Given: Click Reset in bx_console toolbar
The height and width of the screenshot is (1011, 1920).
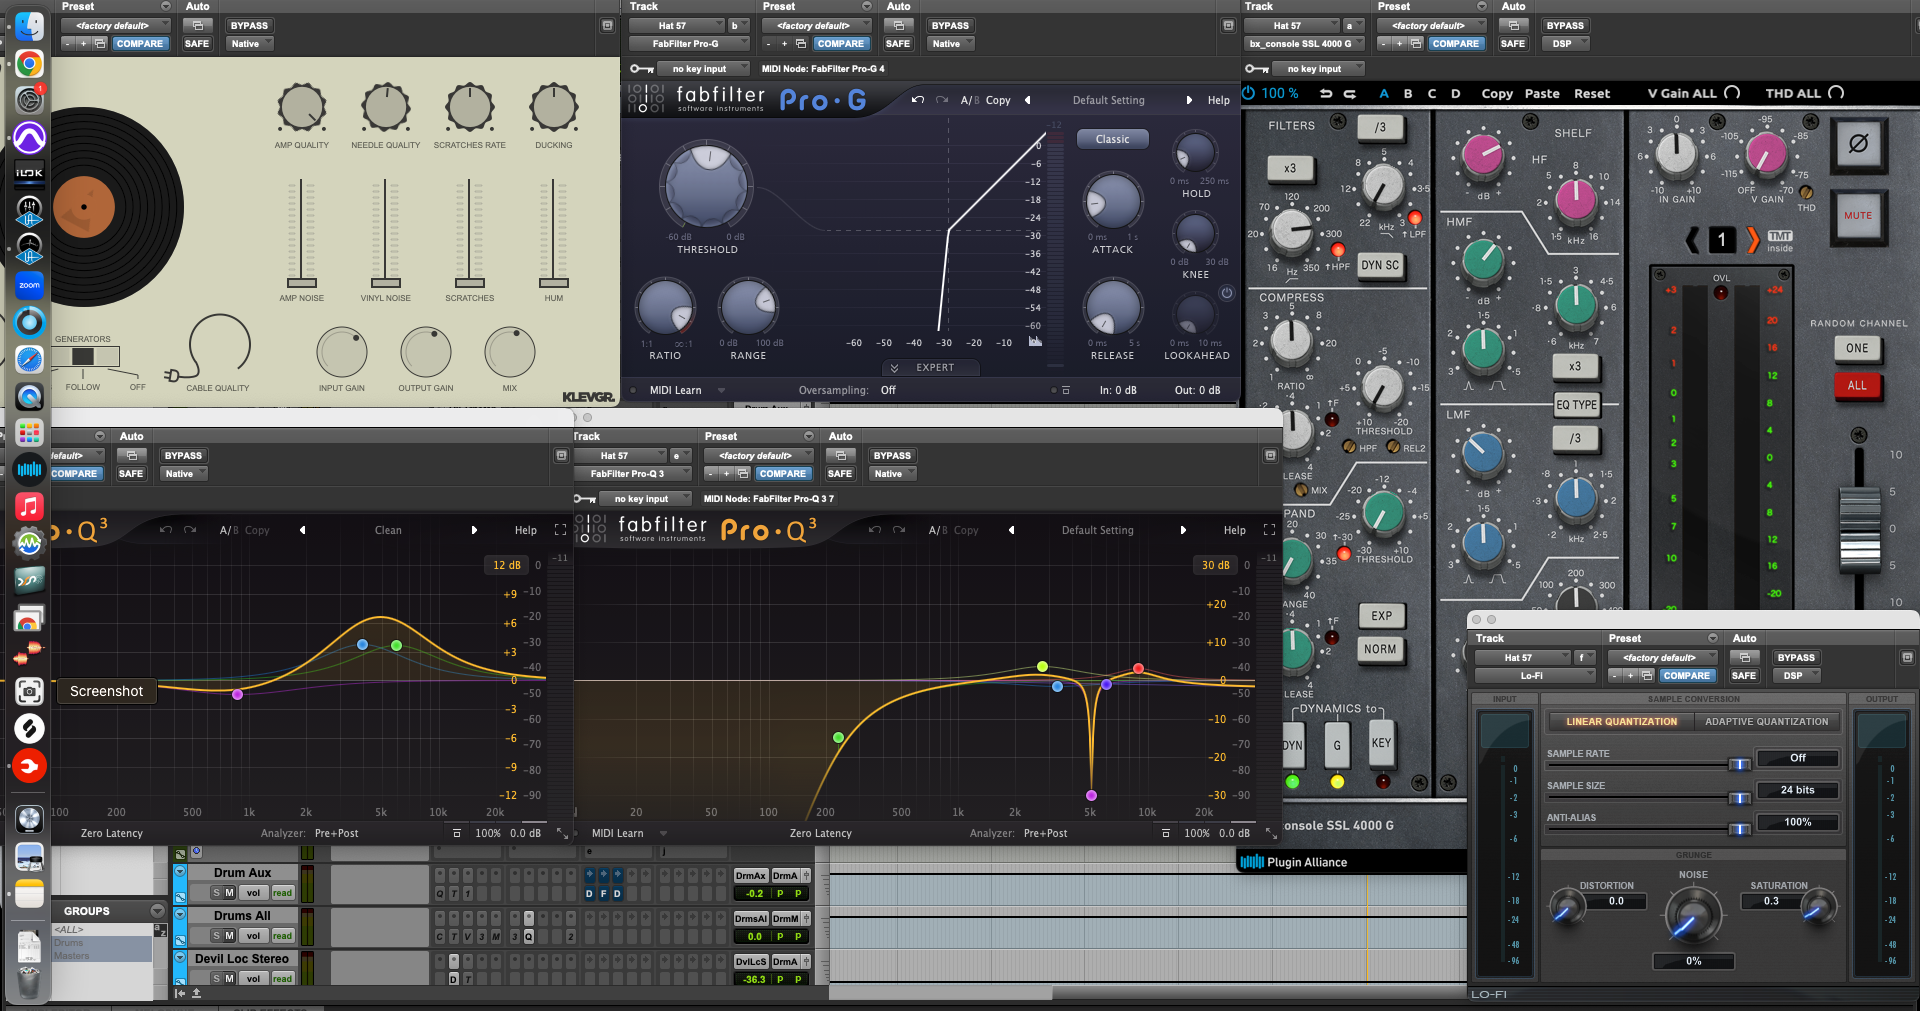Looking at the screenshot, I should [x=1592, y=93].
